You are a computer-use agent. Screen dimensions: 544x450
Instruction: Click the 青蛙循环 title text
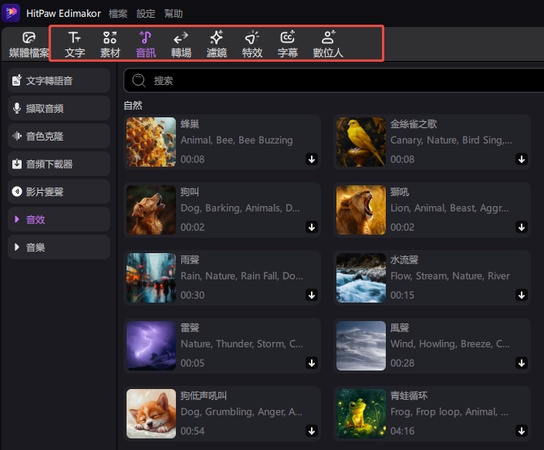tap(409, 396)
